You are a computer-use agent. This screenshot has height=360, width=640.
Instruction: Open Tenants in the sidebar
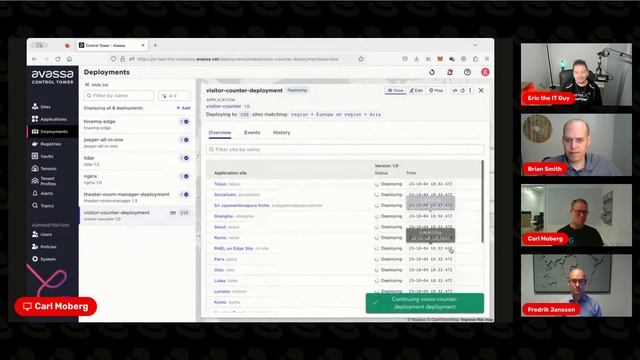pos(44,168)
